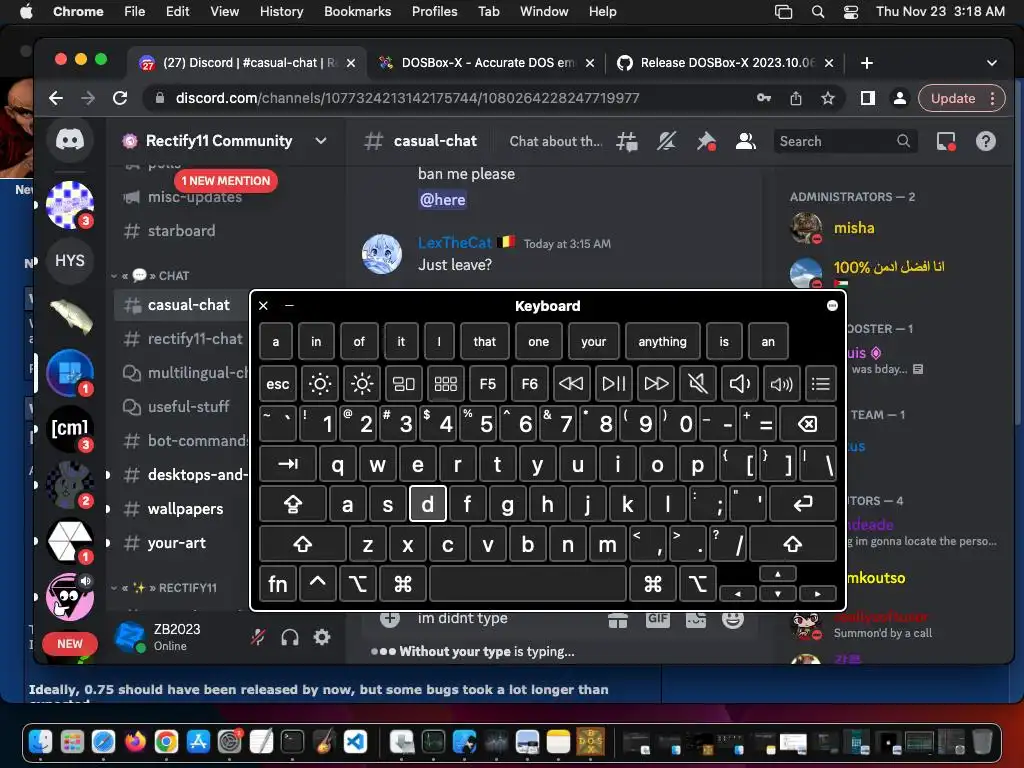Increase brightness key on on-screen keyboard
The image size is (1024, 768).
coord(362,383)
